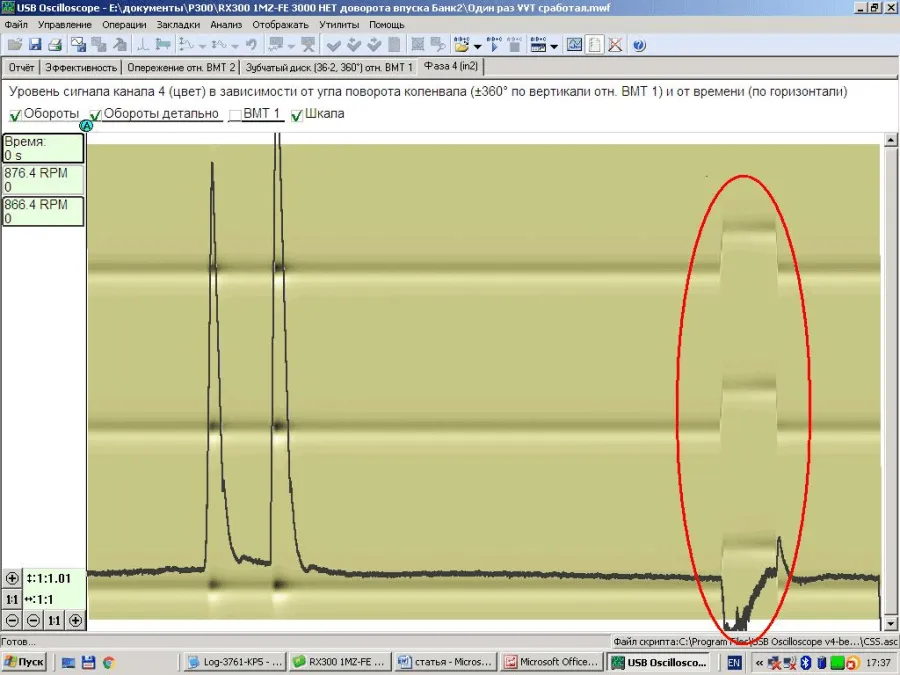The image size is (900, 675).
Task: Click the Готов... status bar text
Action: (x=18, y=642)
